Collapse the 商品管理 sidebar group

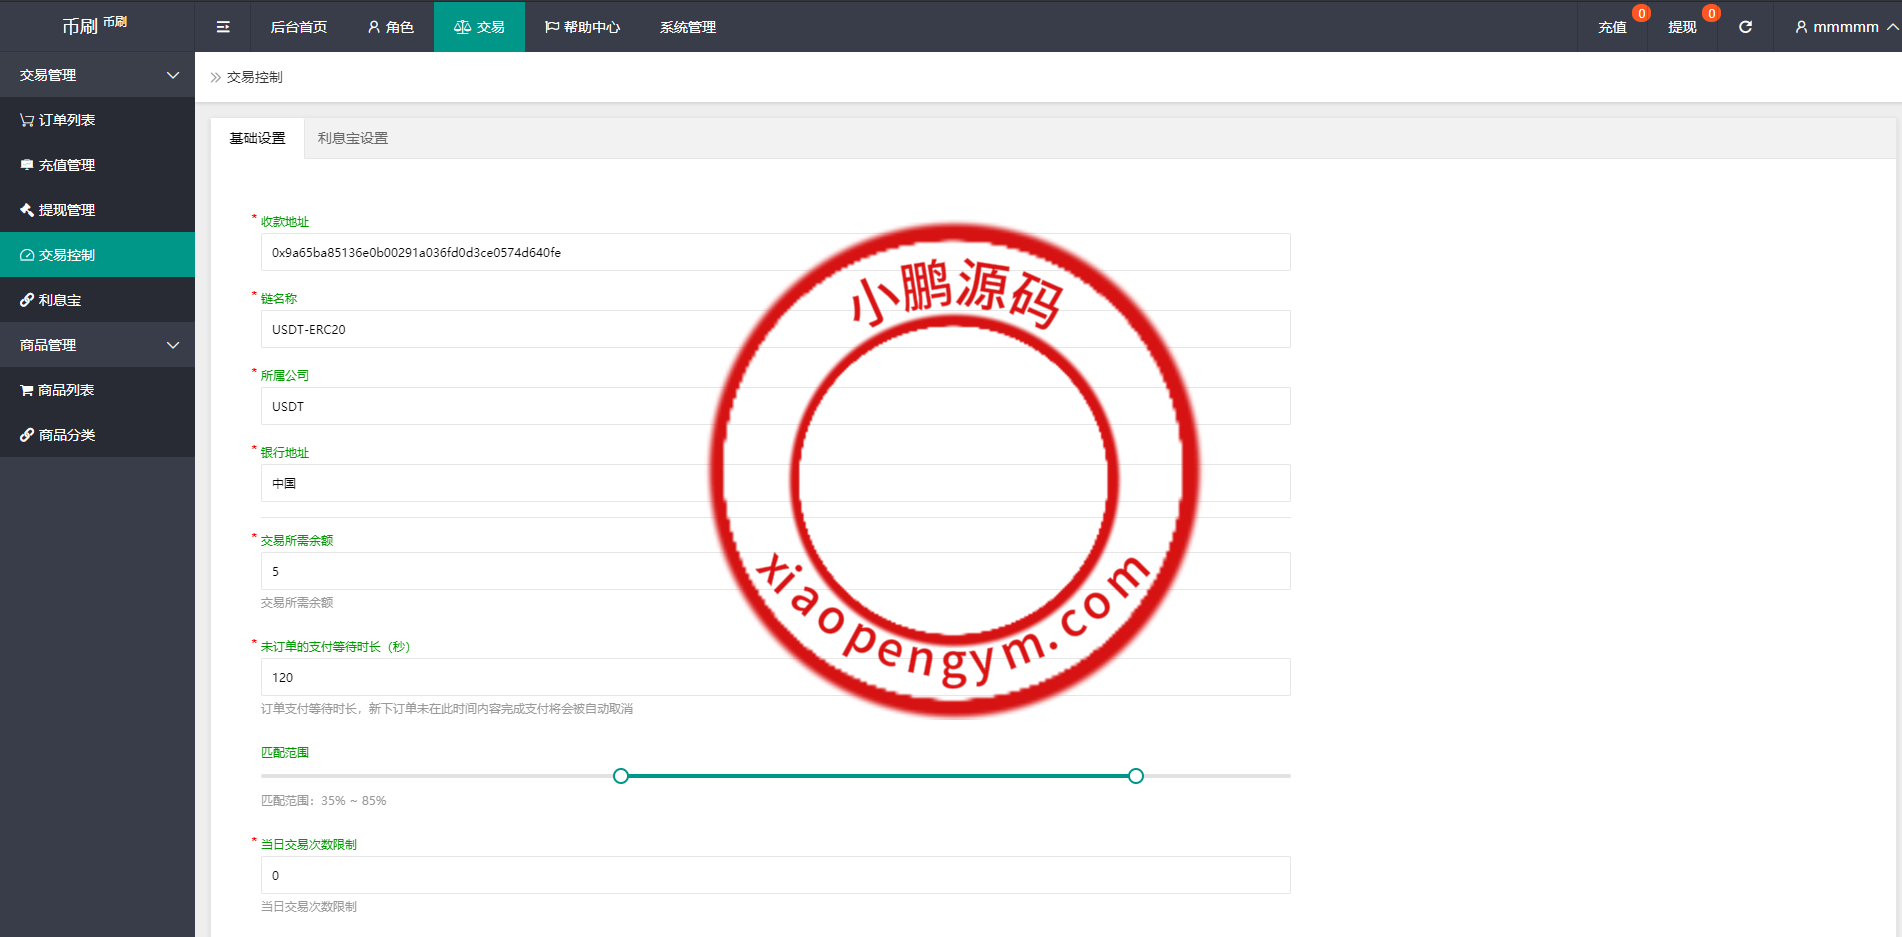click(x=97, y=345)
